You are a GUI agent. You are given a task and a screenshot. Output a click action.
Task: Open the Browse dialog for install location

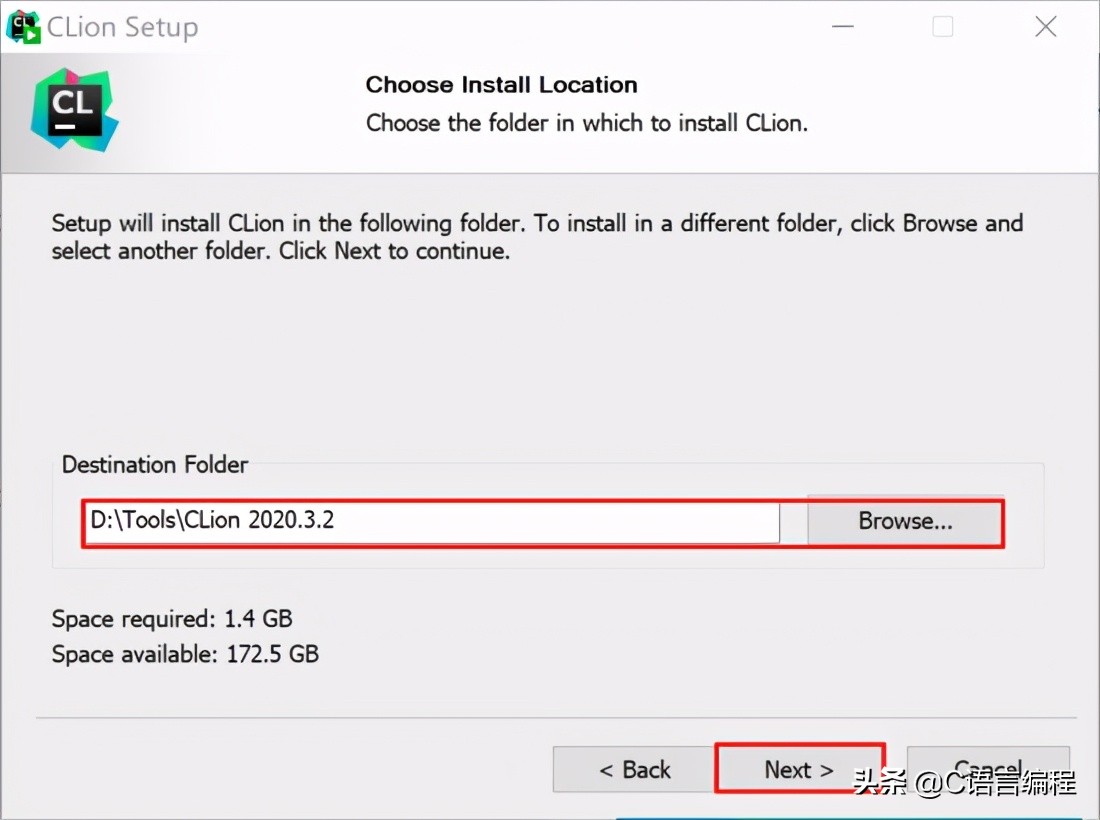903,521
